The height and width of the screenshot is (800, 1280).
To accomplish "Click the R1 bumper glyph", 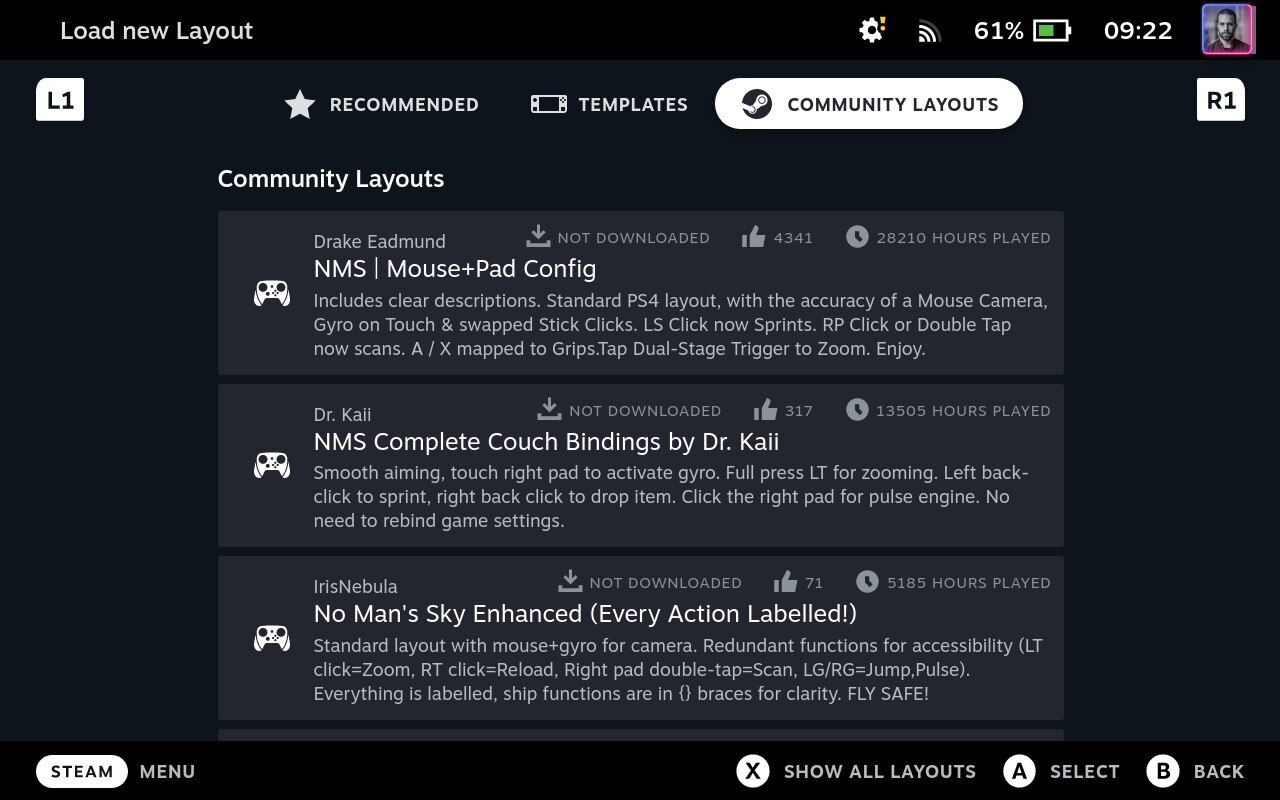I will pyautogui.click(x=1221, y=100).
